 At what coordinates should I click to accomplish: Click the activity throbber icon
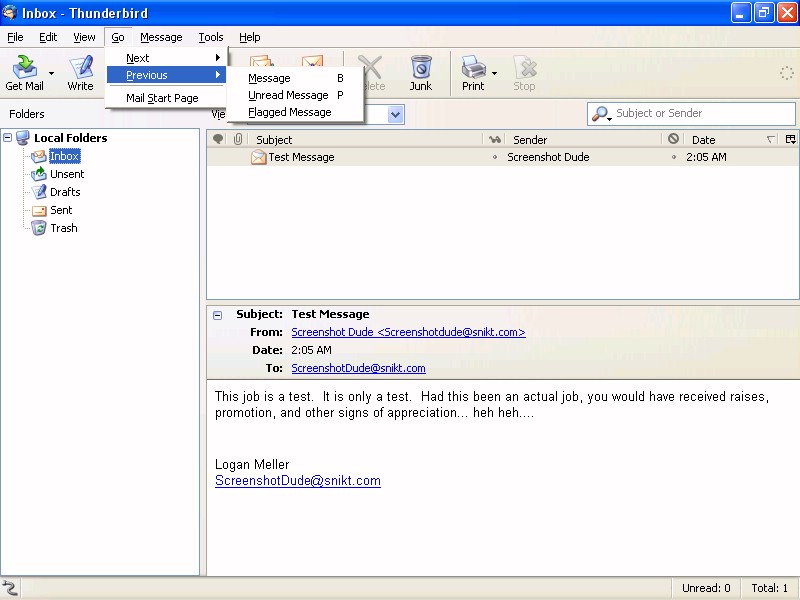787,73
